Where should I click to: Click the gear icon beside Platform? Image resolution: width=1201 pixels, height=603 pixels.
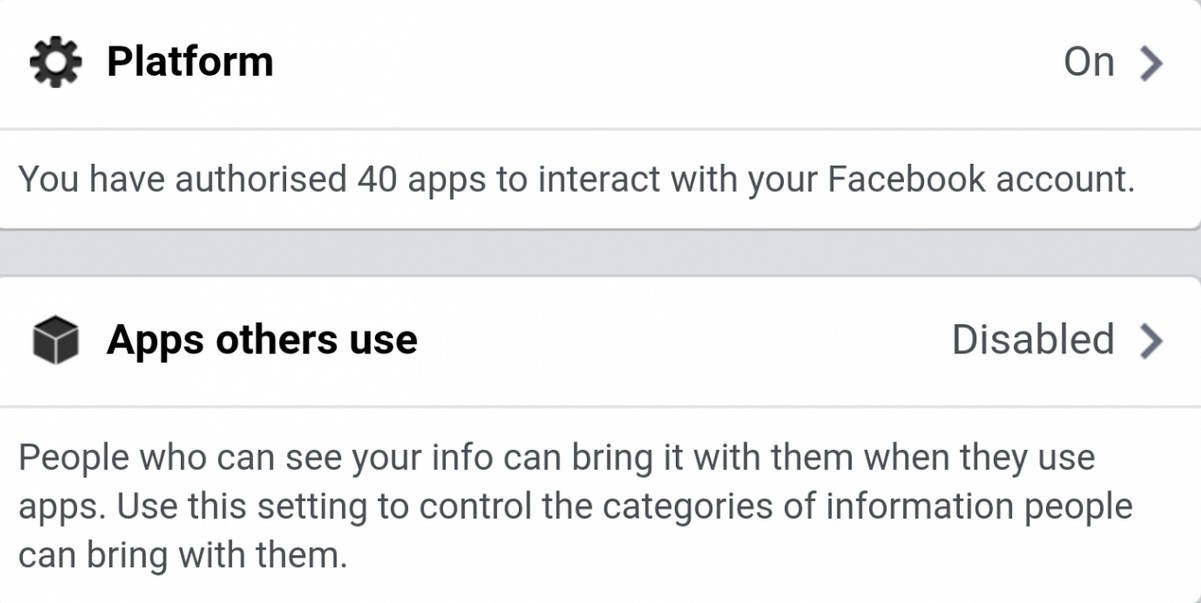click(53, 62)
